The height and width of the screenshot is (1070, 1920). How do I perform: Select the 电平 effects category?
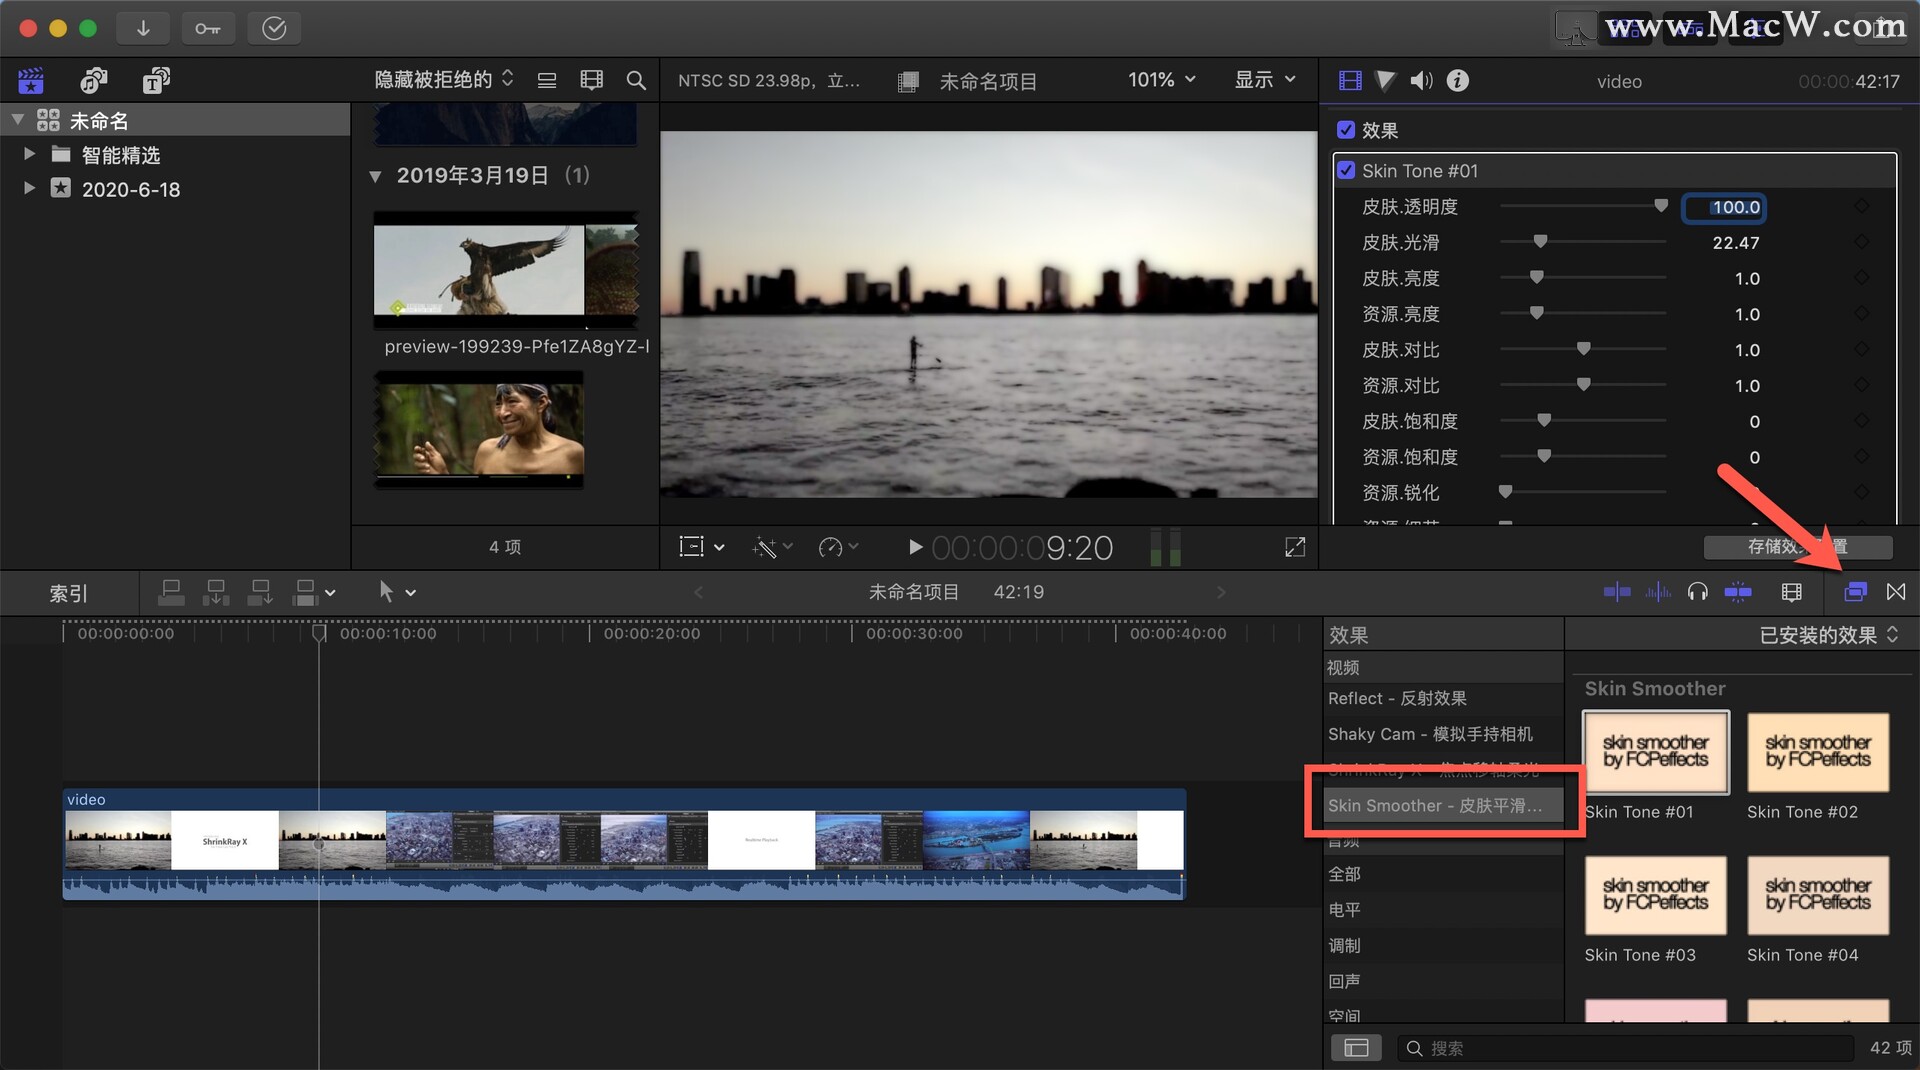(x=1443, y=910)
